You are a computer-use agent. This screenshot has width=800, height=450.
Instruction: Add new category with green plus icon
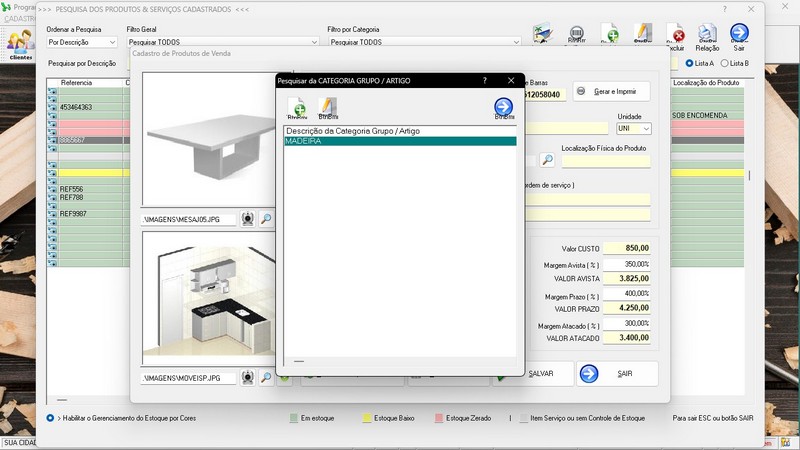click(x=297, y=108)
